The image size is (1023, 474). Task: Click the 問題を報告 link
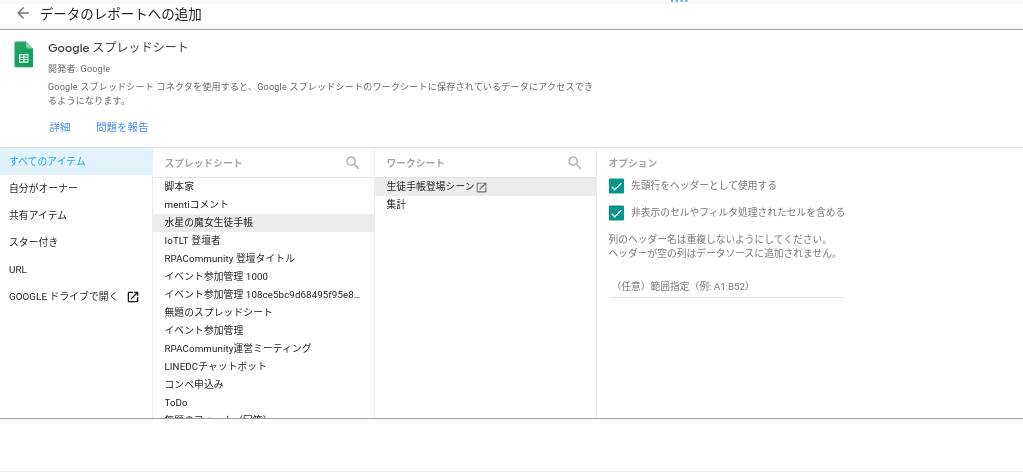coord(122,127)
